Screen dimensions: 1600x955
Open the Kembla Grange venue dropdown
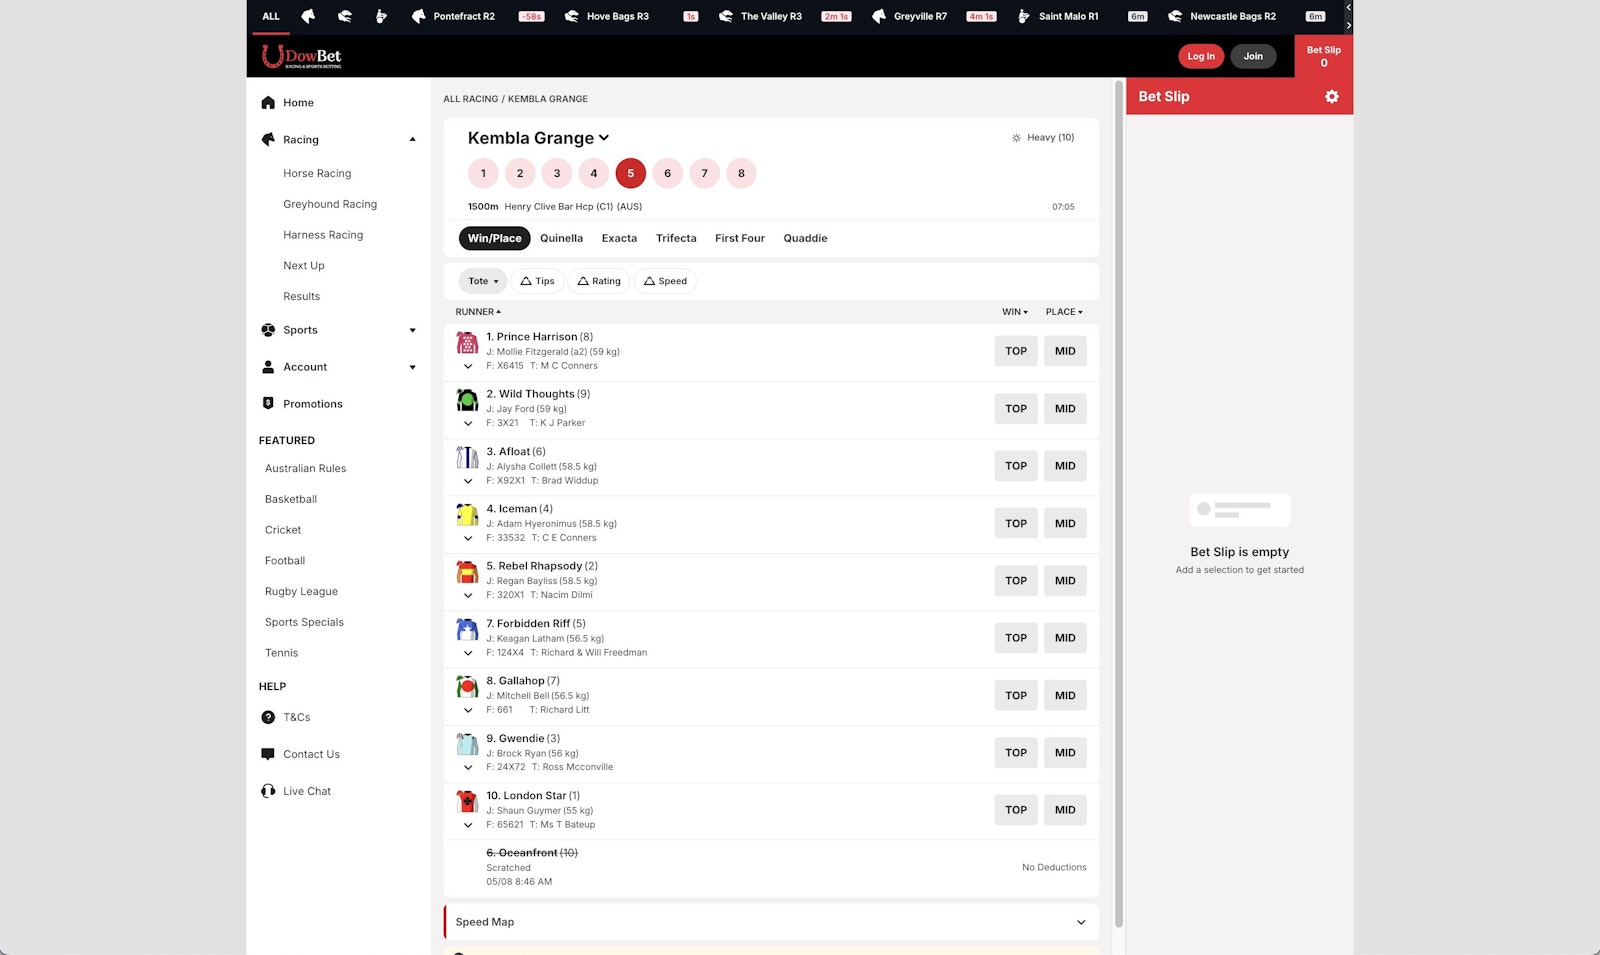coord(604,138)
